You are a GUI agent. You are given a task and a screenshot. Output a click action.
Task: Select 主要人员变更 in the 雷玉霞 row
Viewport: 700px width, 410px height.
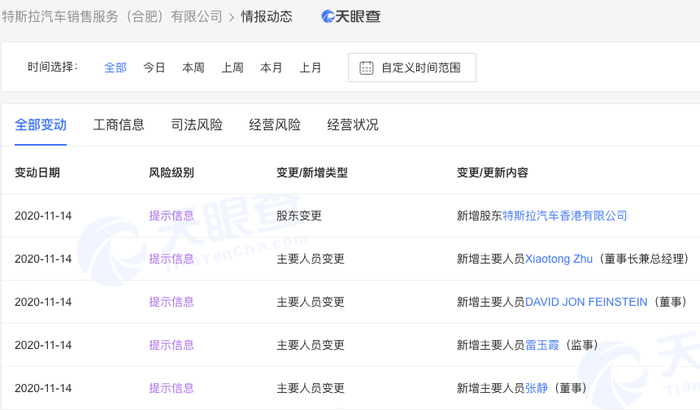point(311,345)
